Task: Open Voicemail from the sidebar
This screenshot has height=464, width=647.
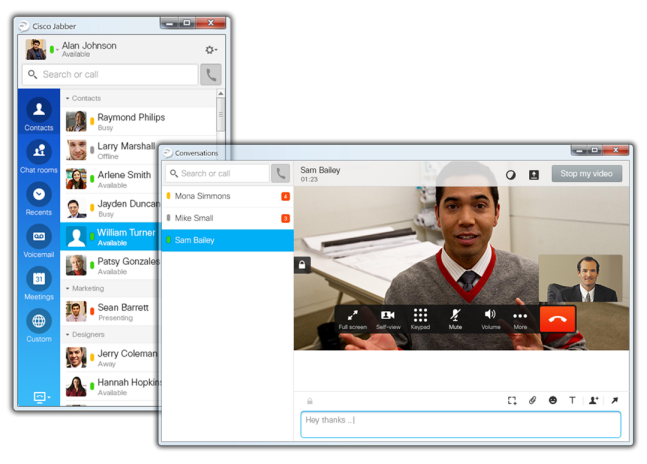Action: pos(38,240)
